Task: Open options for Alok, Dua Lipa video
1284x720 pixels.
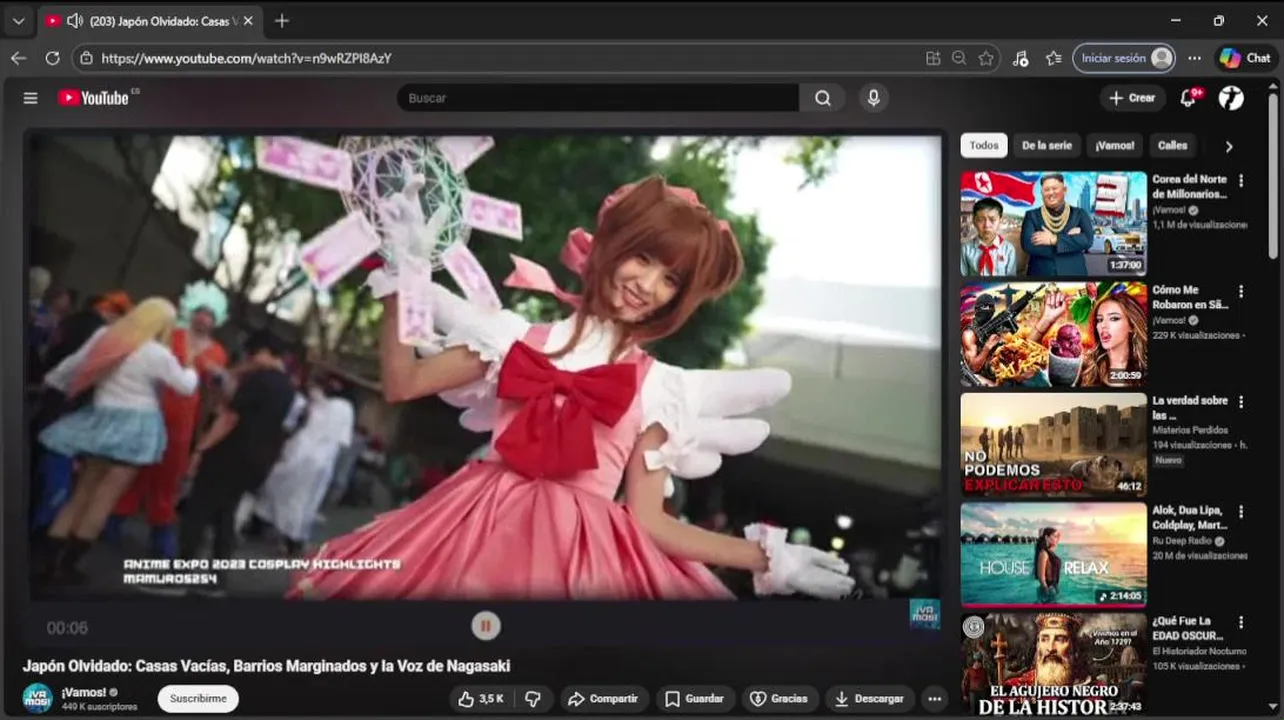Action: point(1241,512)
